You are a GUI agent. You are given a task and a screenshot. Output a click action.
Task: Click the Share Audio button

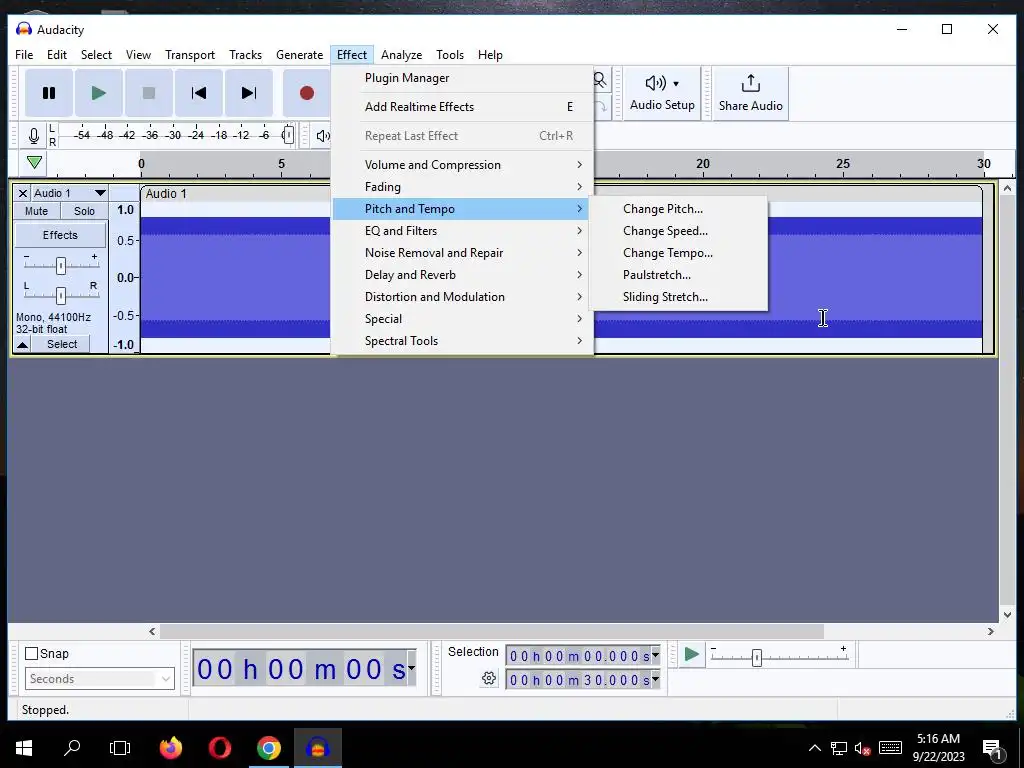tap(750, 93)
